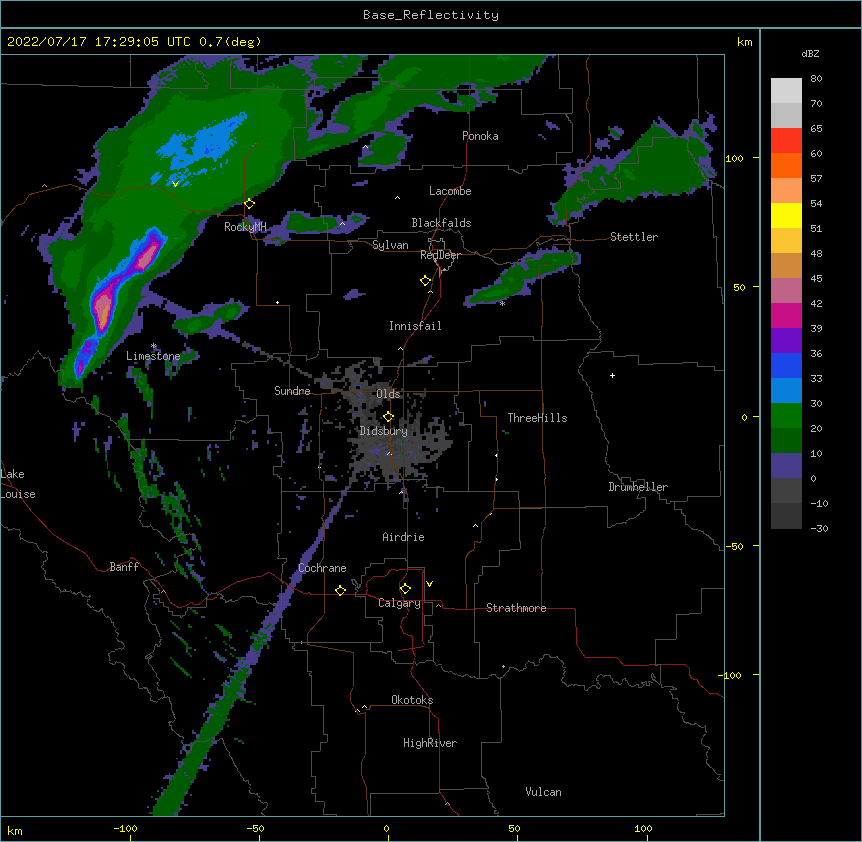Click the Cochrane town label
Image resolution: width=862 pixels, height=842 pixels.
click(x=322, y=568)
